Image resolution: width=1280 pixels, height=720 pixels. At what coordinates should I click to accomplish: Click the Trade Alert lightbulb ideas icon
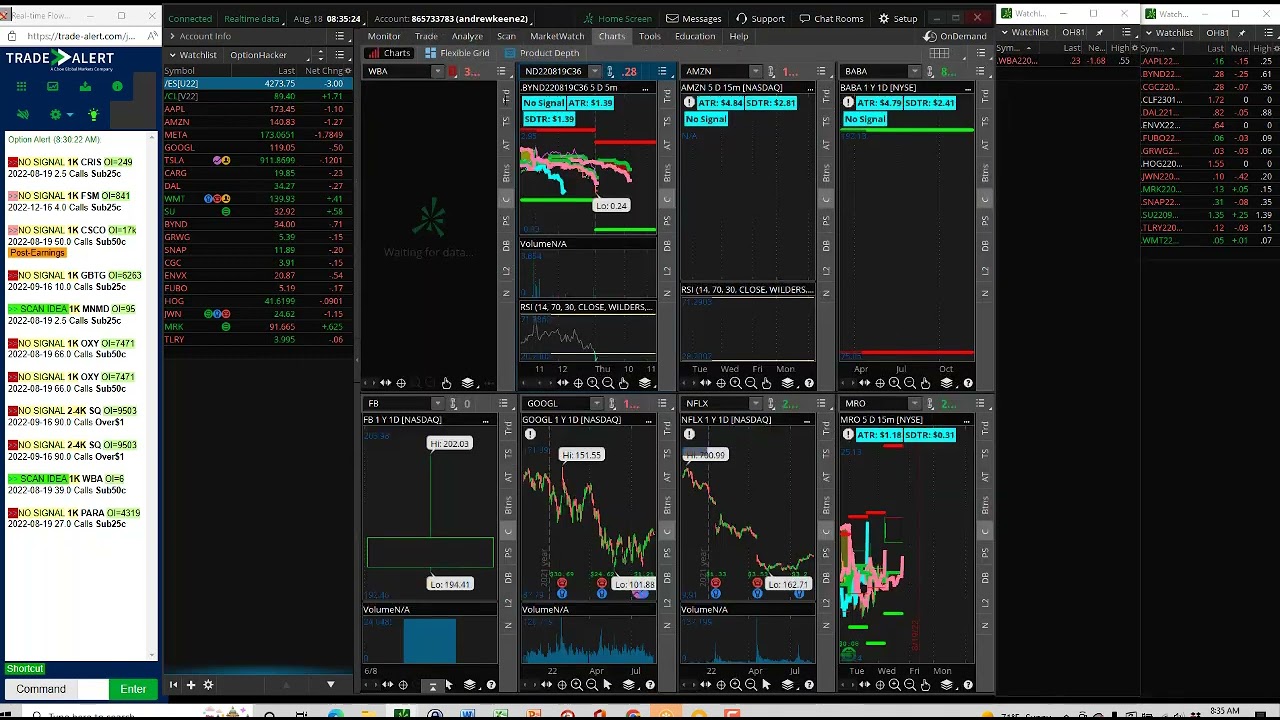93,114
